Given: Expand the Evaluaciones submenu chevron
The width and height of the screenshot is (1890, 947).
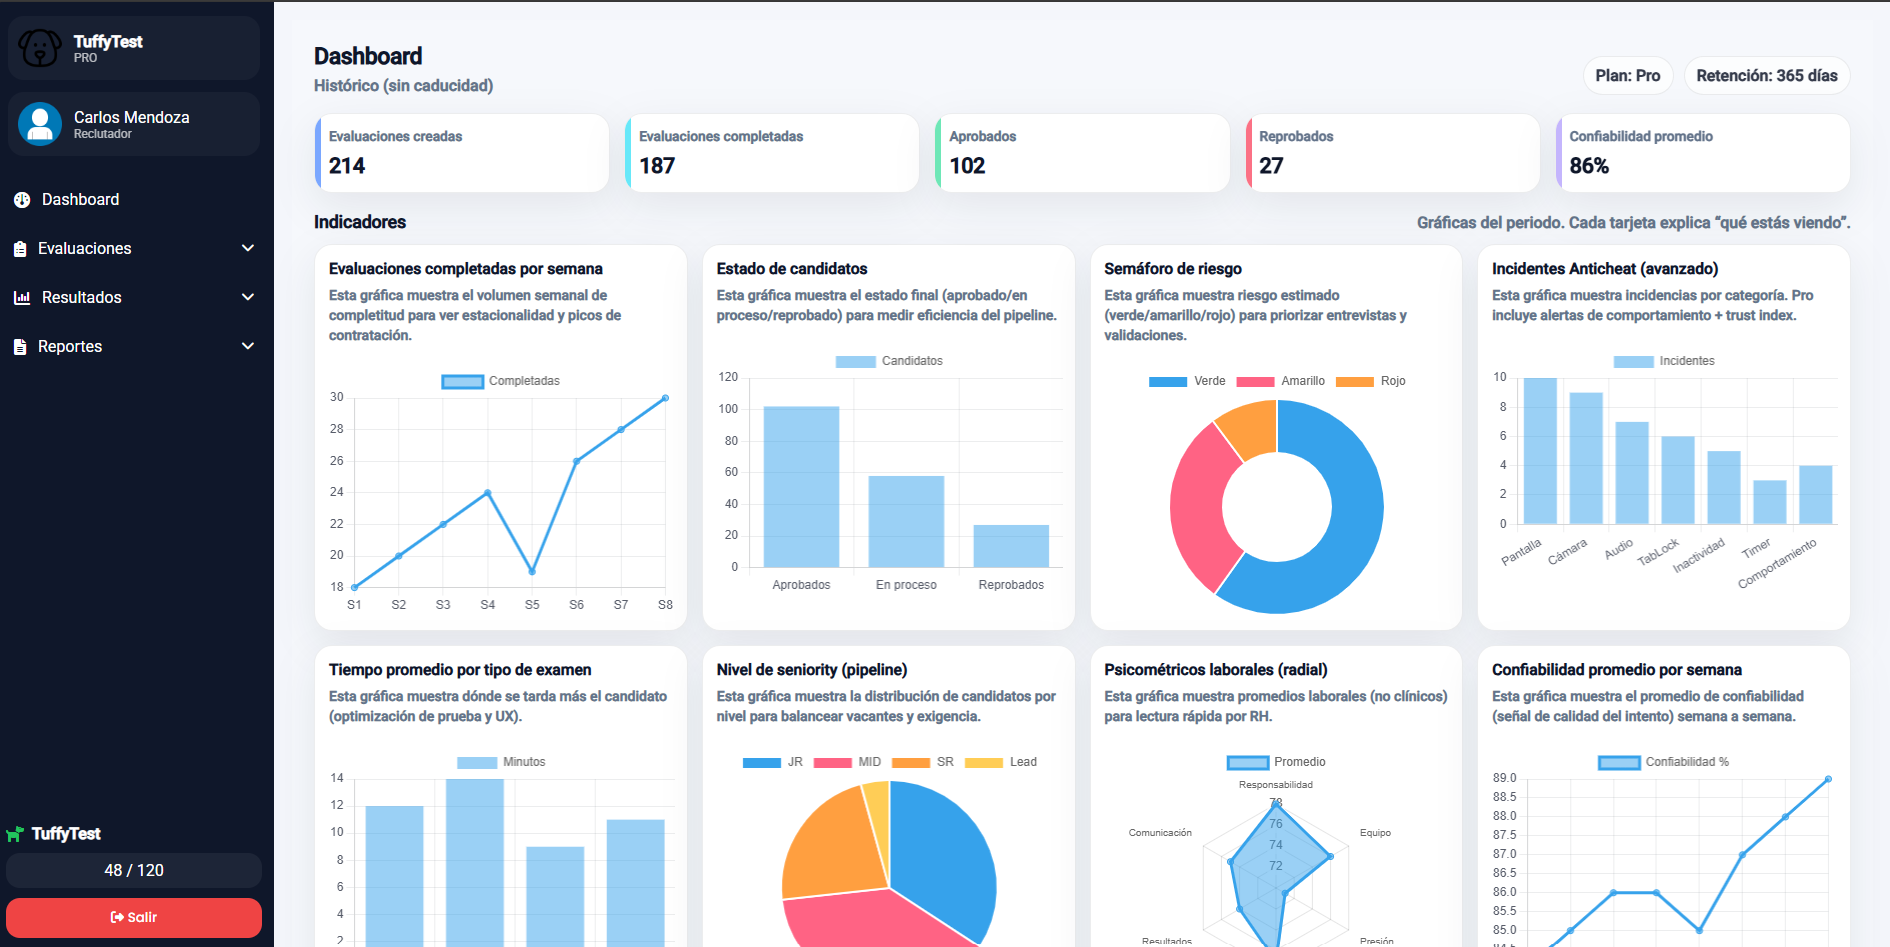Looking at the screenshot, I should click(248, 248).
